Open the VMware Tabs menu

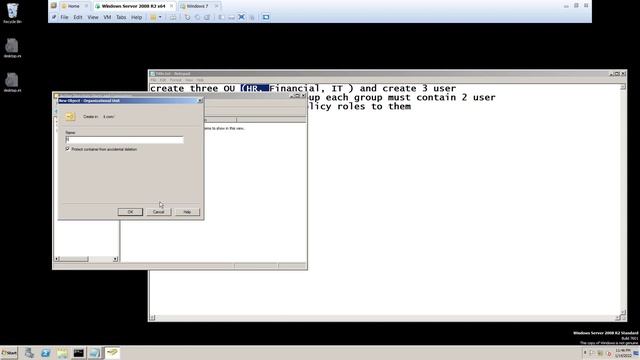coord(121,17)
